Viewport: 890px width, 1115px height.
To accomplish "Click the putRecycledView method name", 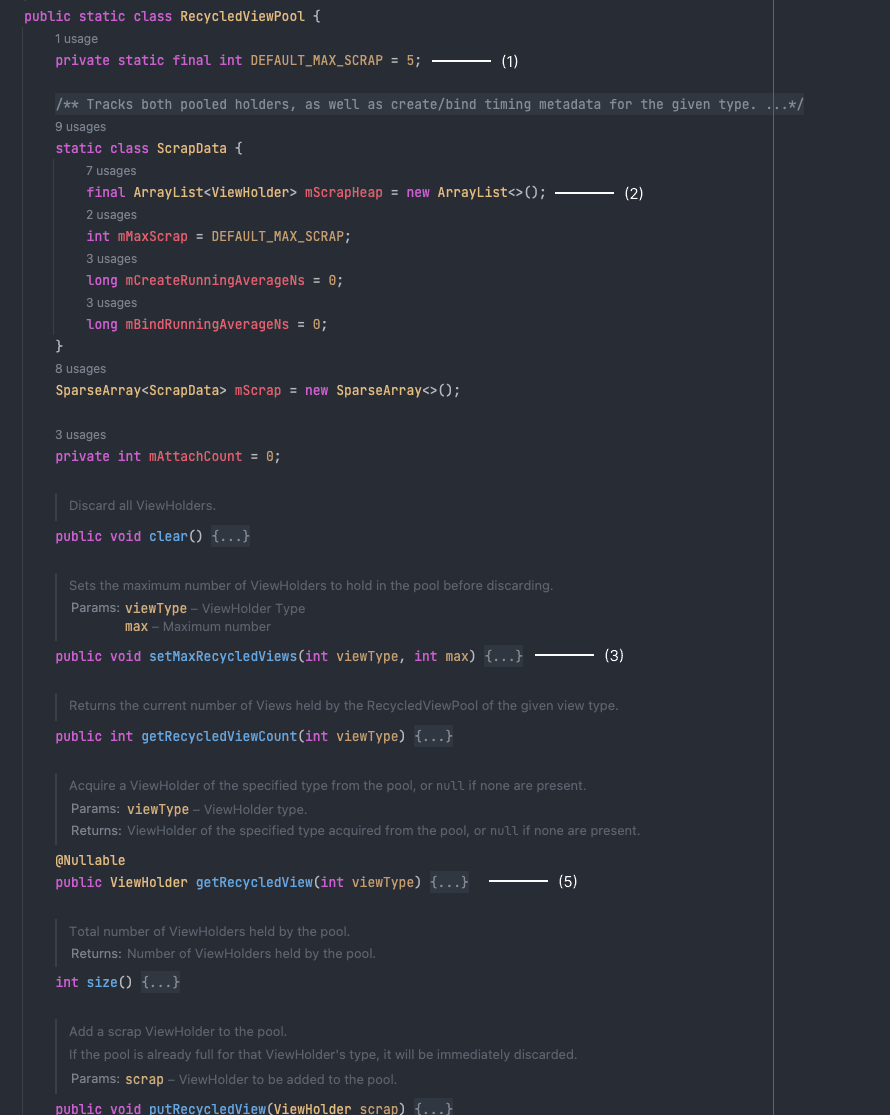I will (x=208, y=1108).
